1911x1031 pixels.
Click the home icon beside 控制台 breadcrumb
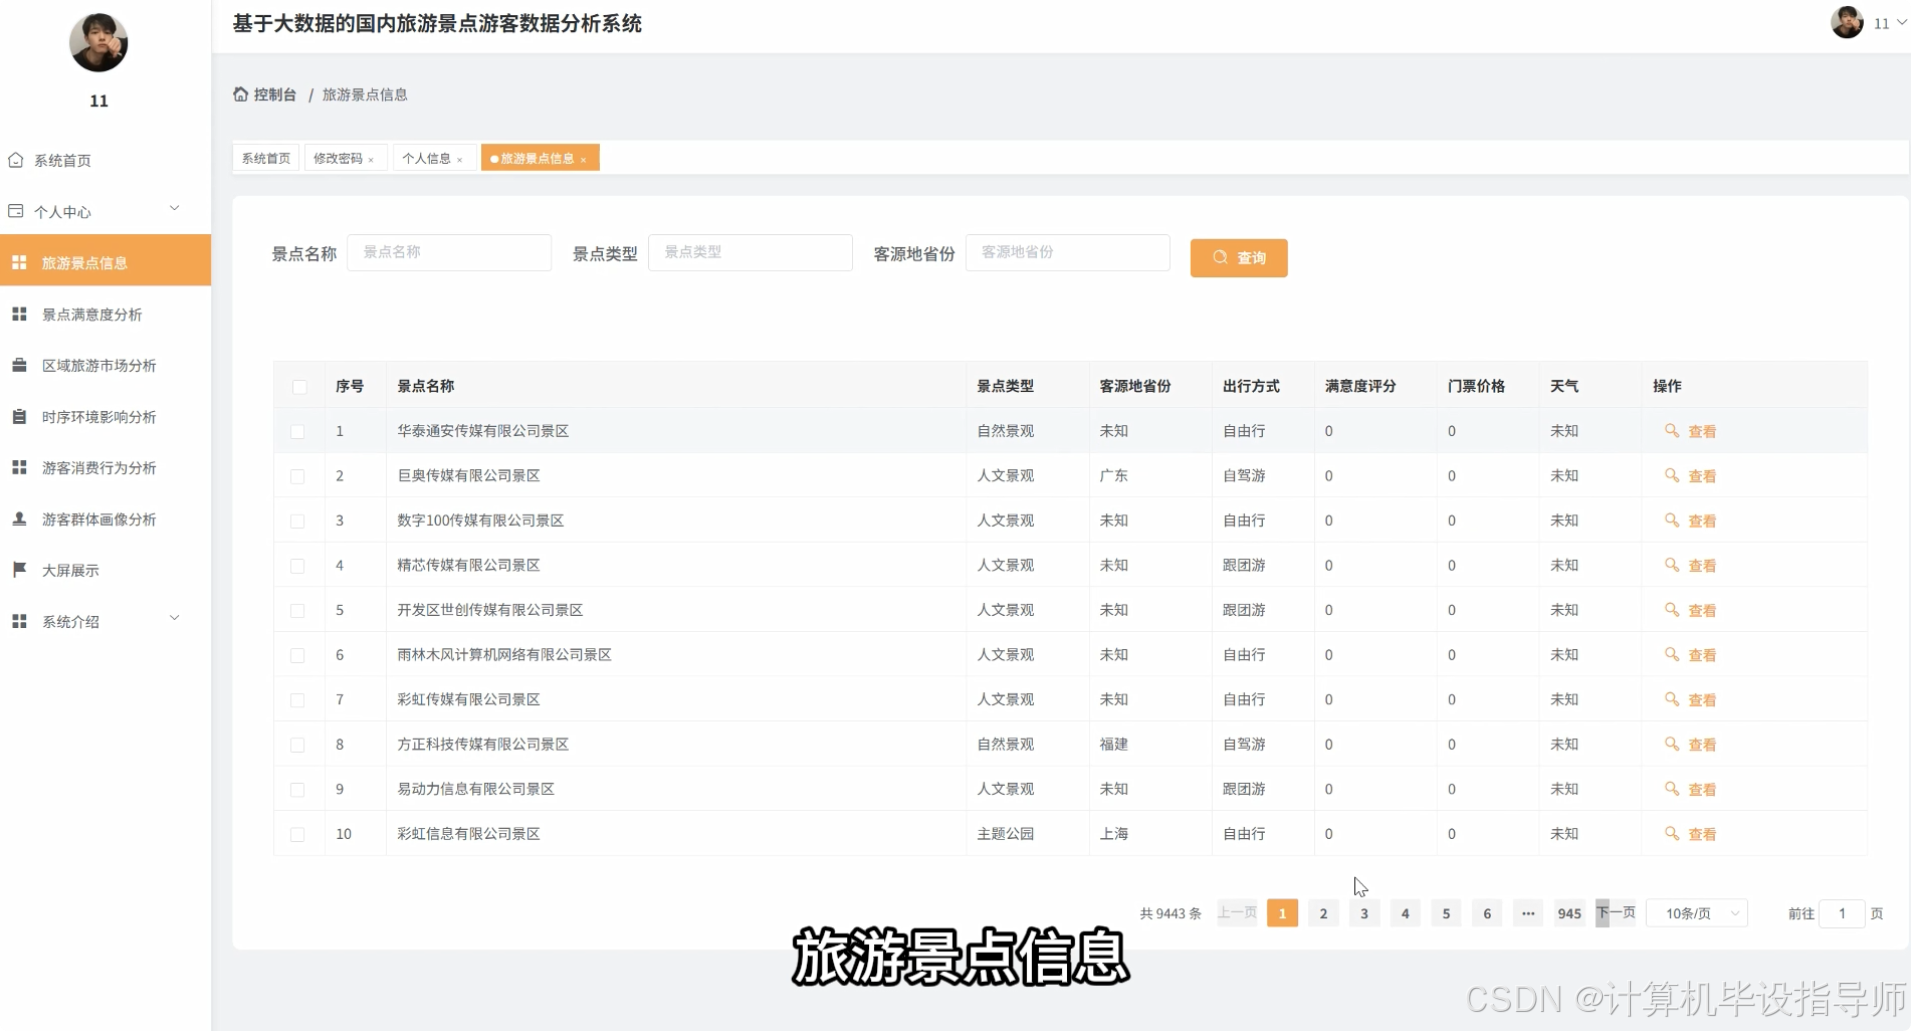pyautogui.click(x=240, y=93)
